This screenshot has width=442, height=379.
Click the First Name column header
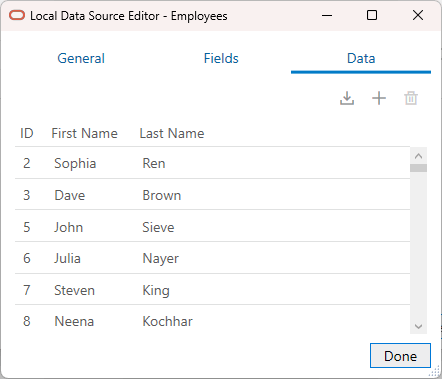pyautogui.click(x=84, y=133)
